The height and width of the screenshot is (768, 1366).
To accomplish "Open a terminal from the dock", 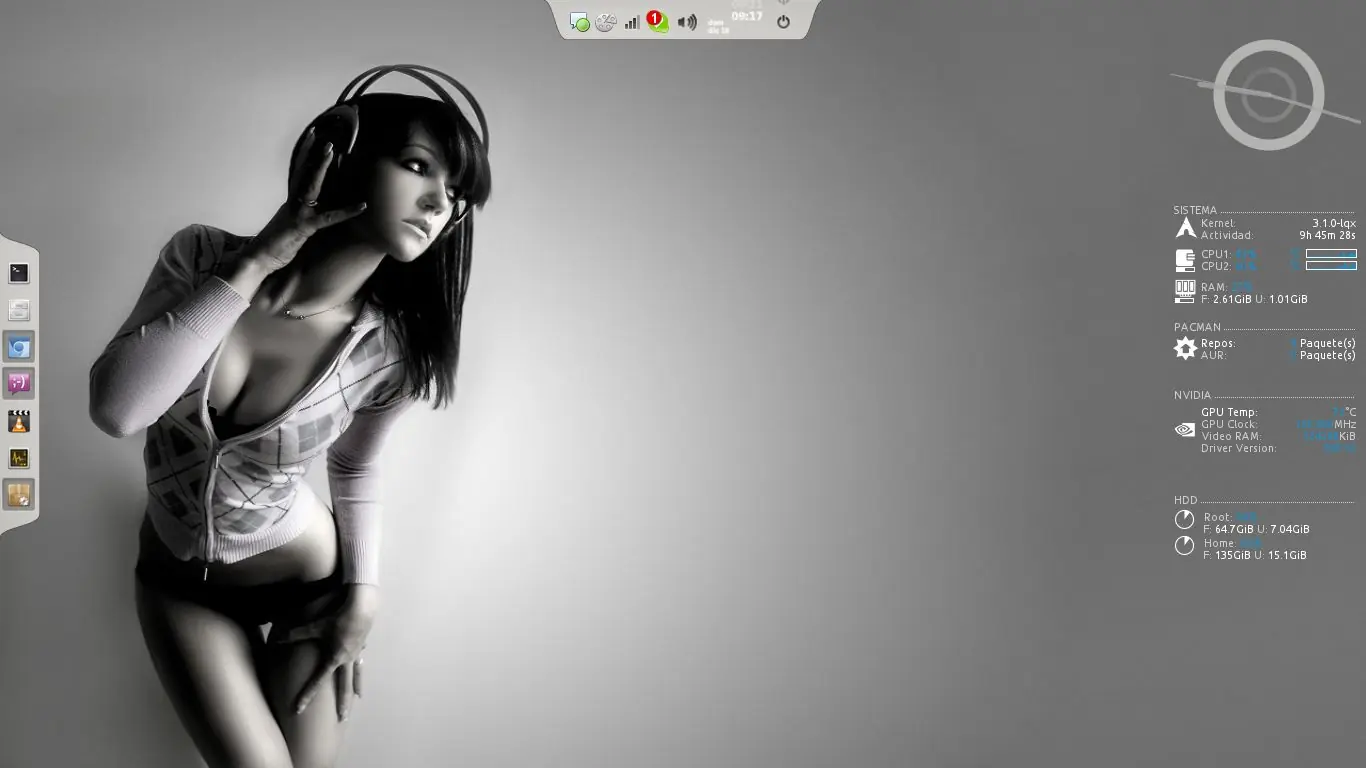I will click(x=18, y=272).
